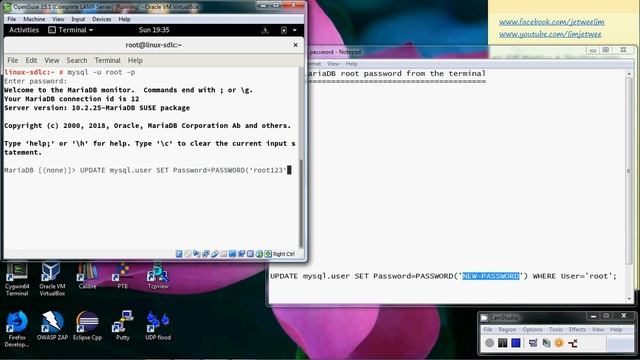This screenshot has width=640, height=360.
Task: Open VirtualBox File menu
Action: [x=11, y=19]
